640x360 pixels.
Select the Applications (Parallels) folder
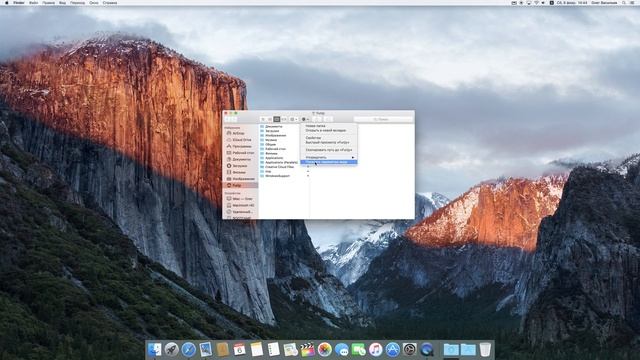(282, 162)
